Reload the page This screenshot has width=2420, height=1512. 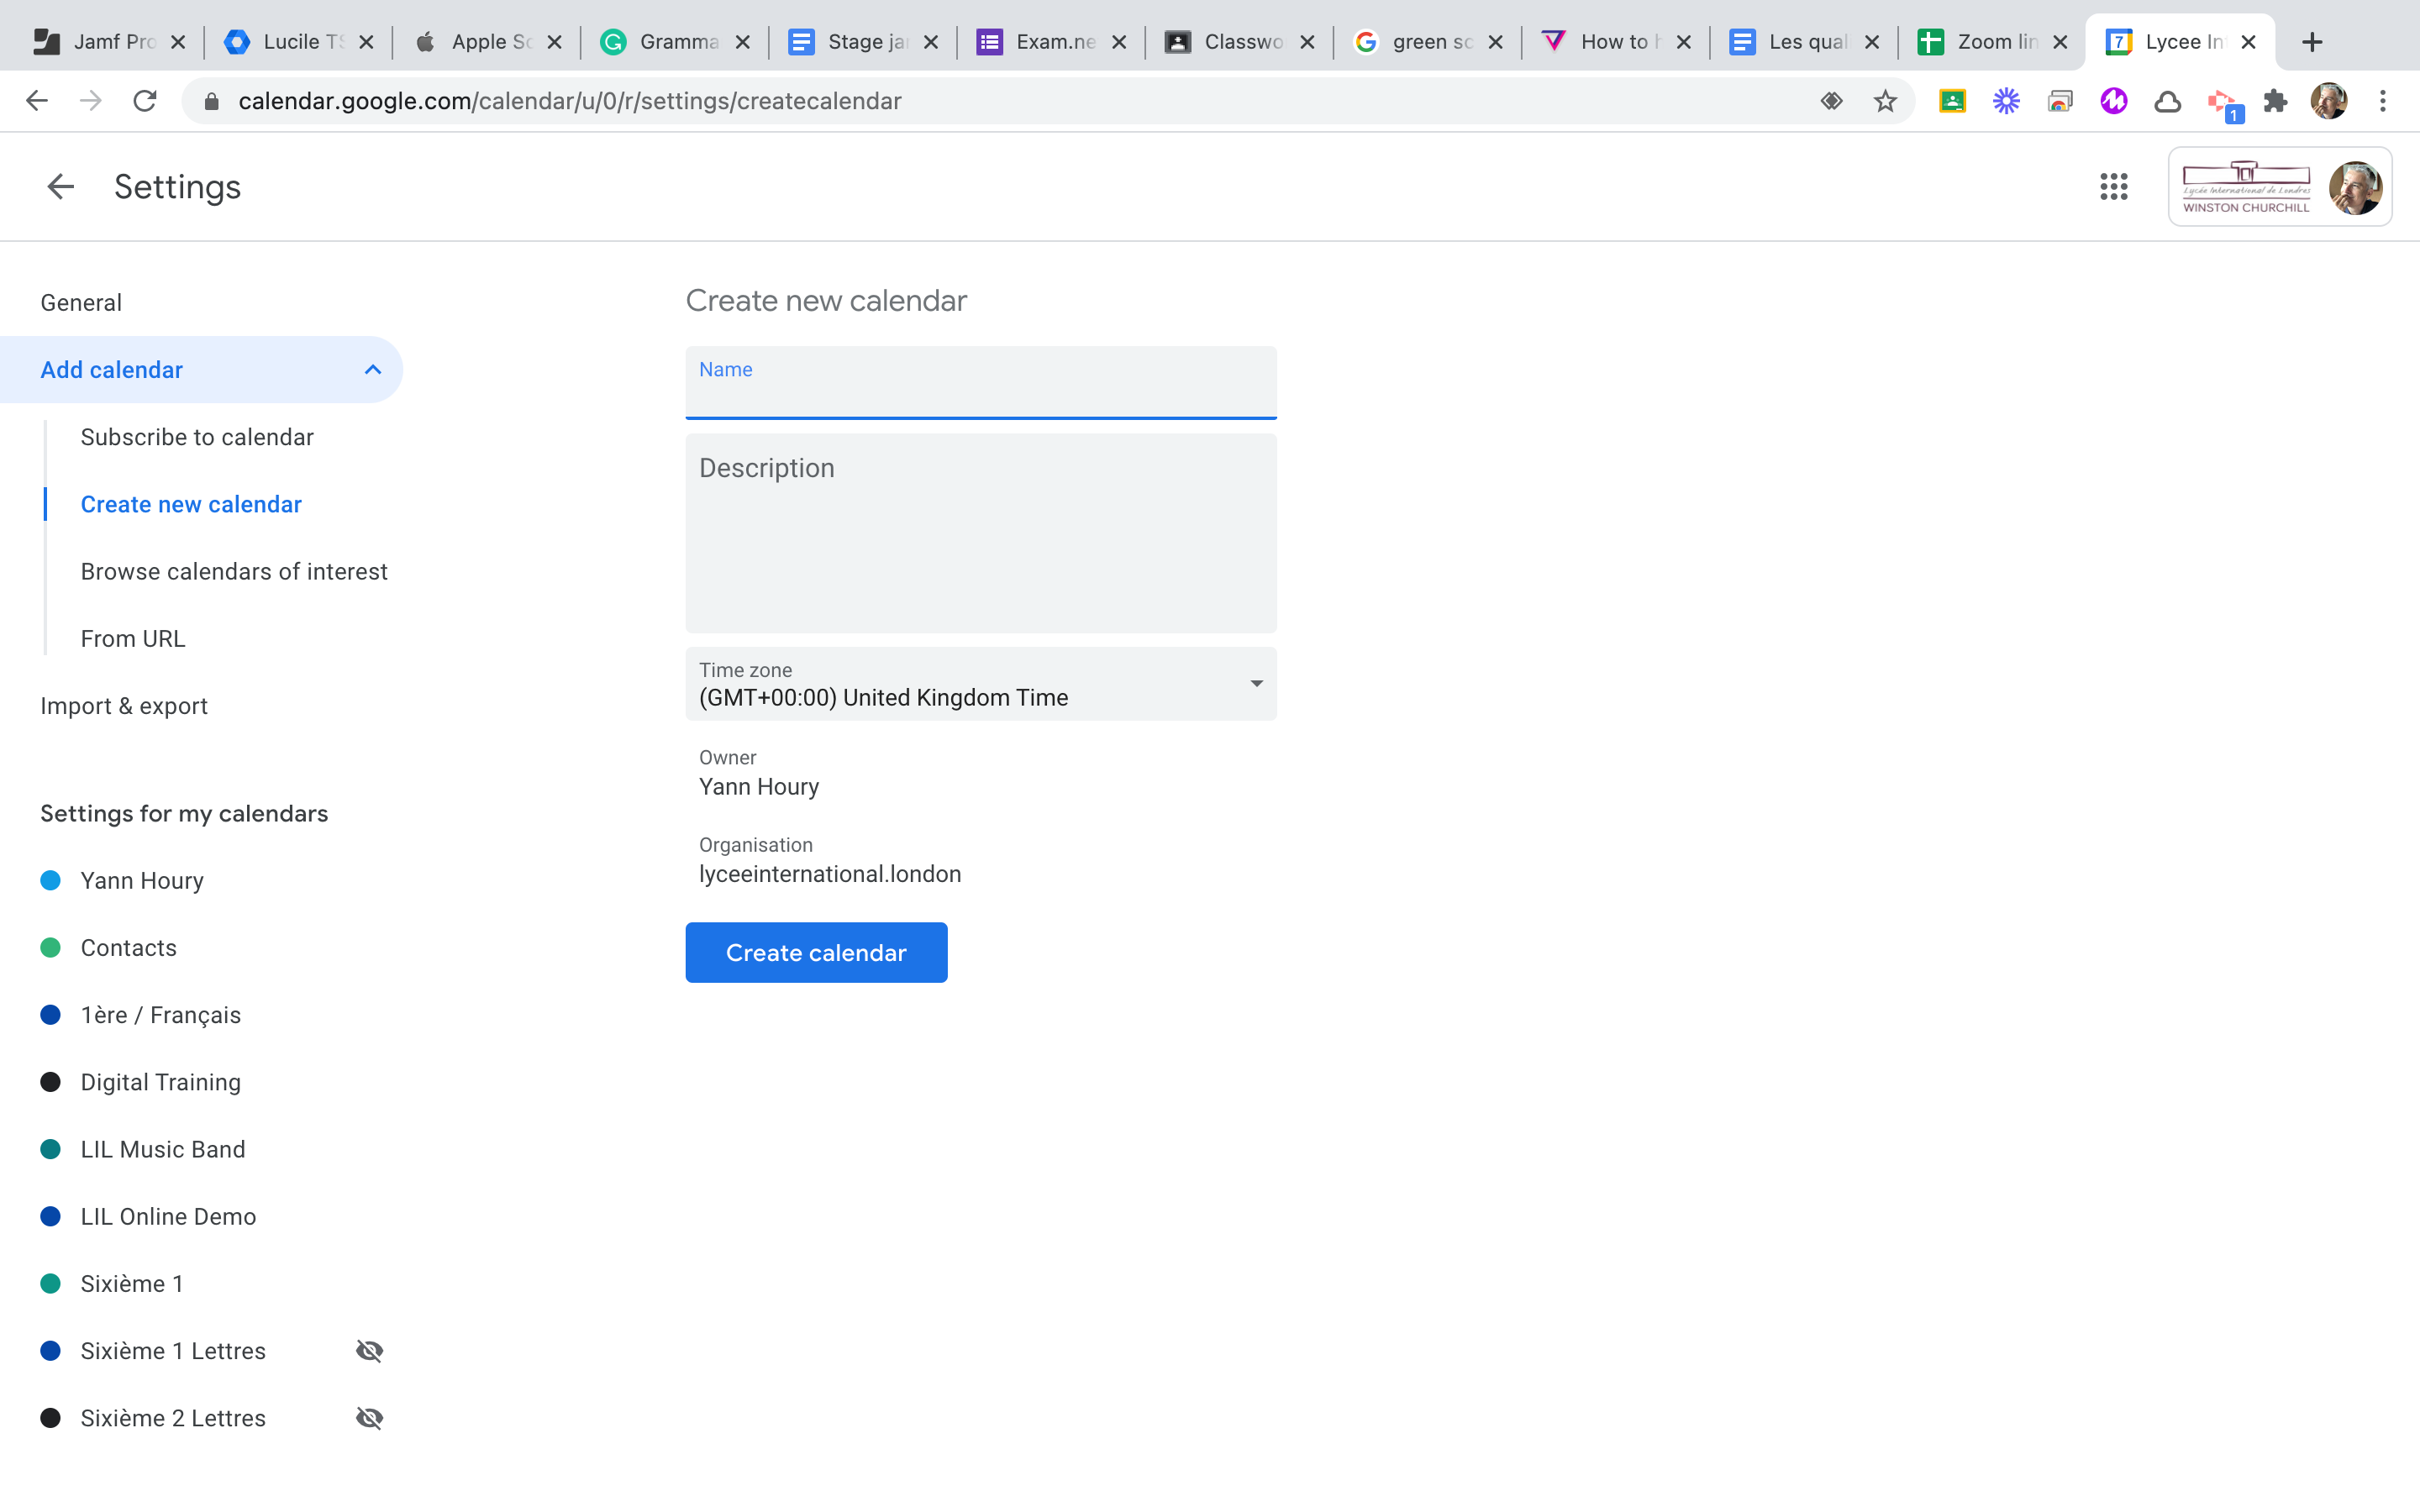pyautogui.click(x=145, y=101)
